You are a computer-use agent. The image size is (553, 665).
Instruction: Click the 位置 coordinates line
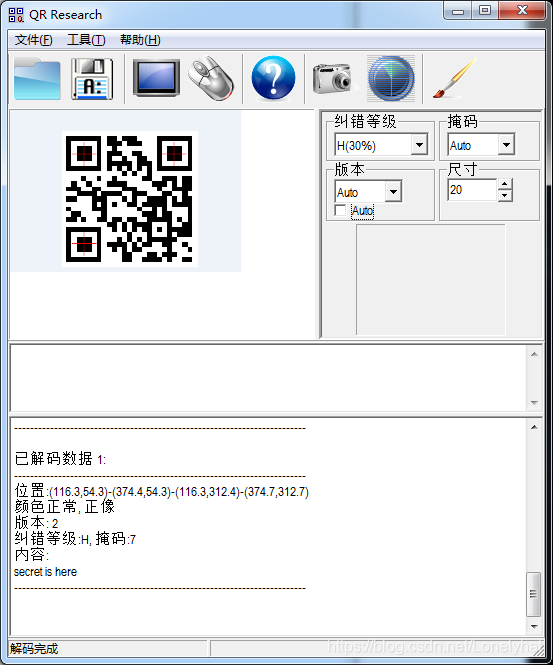(162, 491)
